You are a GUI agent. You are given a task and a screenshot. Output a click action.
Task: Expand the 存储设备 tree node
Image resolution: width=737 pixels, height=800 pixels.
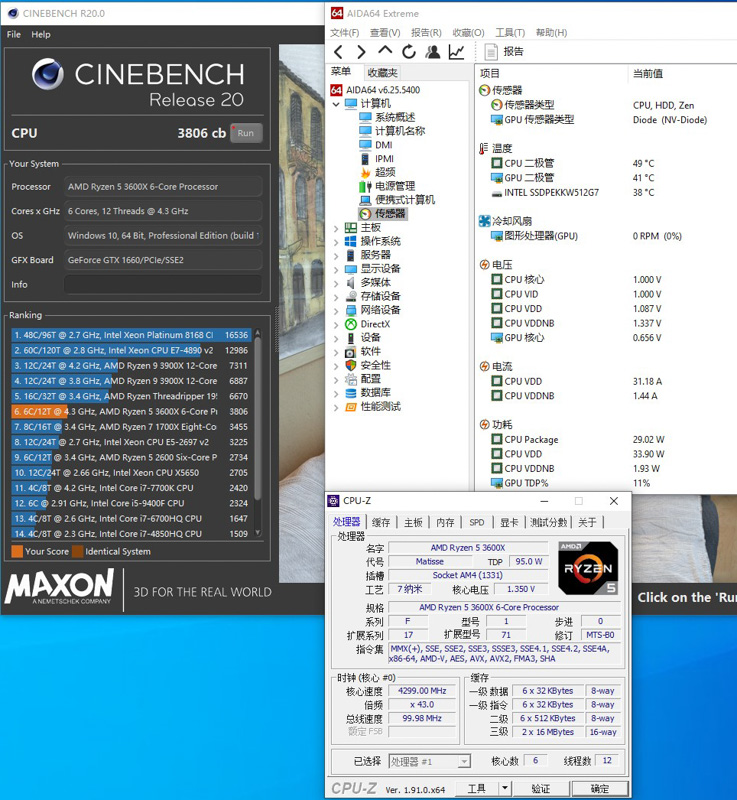pyautogui.click(x=336, y=297)
